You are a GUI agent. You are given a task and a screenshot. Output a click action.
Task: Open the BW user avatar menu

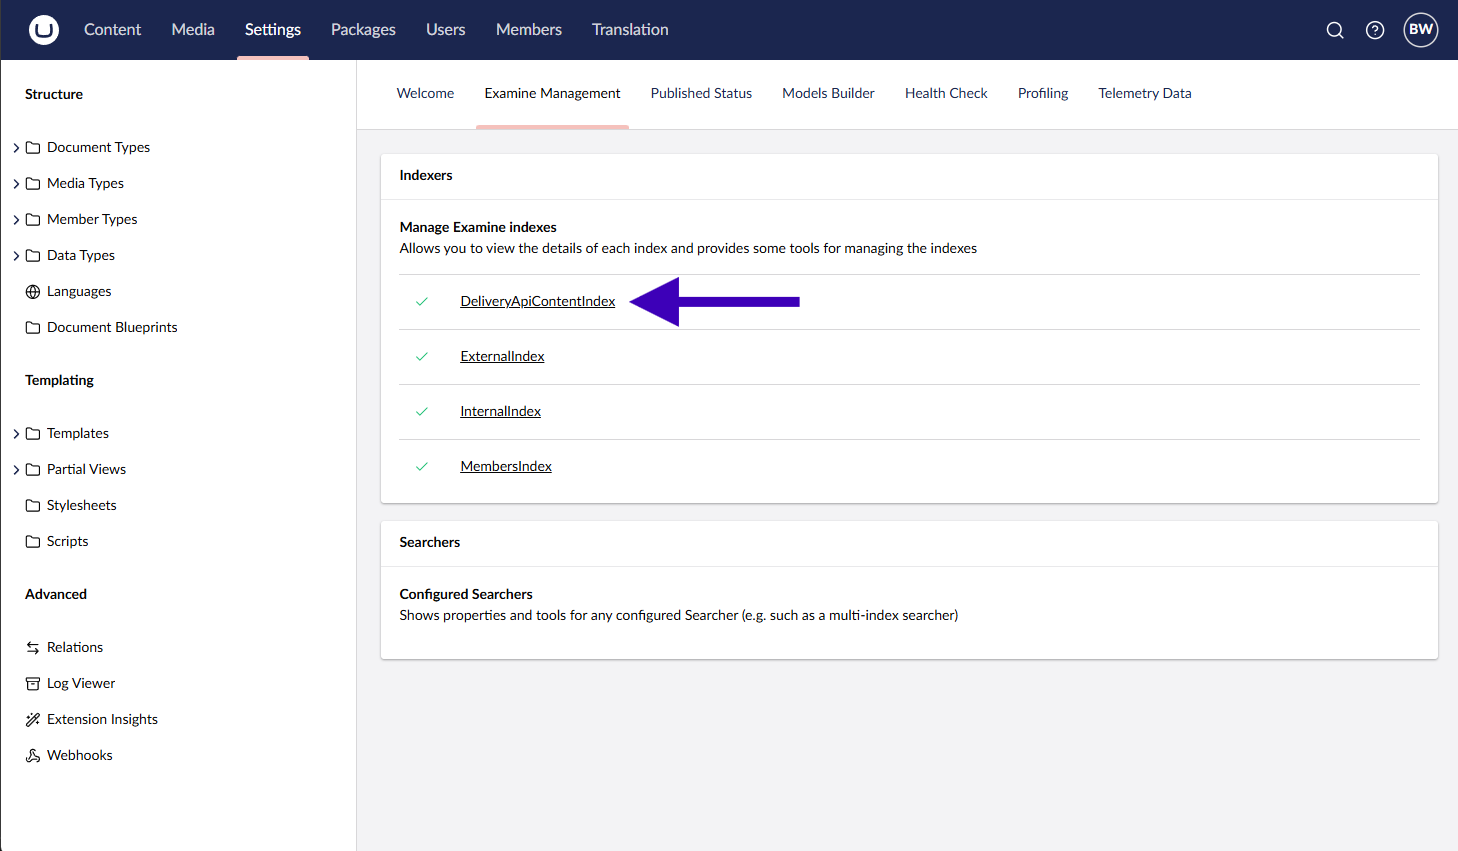(x=1420, y=30)
